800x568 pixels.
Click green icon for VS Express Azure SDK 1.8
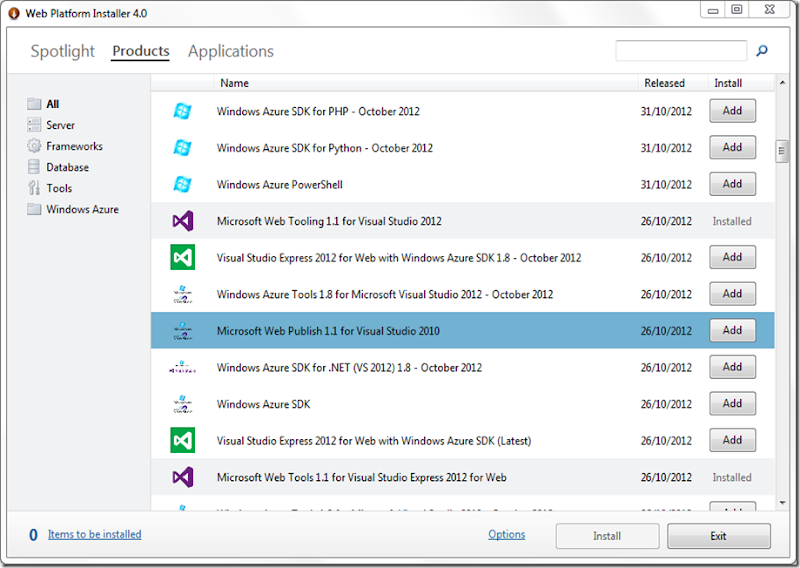(x=183, y=257)
